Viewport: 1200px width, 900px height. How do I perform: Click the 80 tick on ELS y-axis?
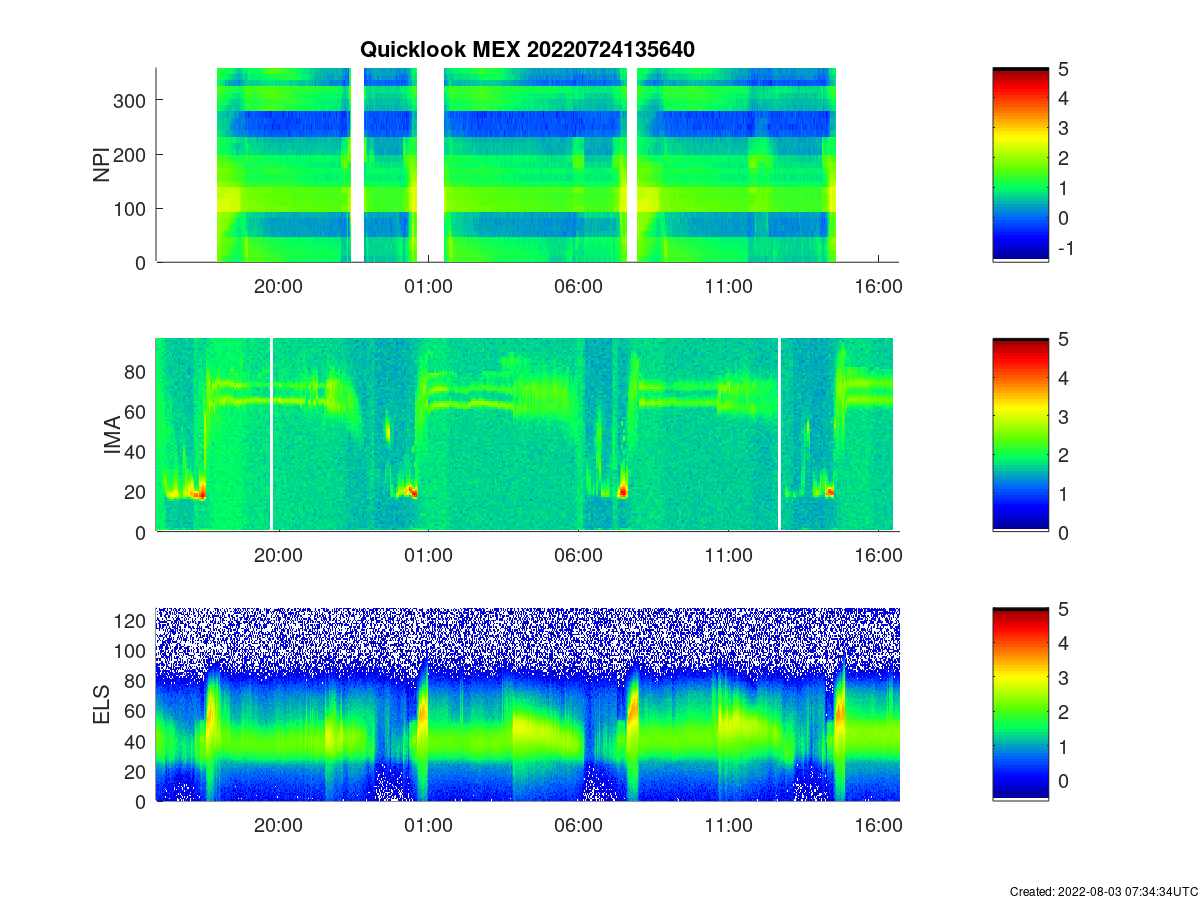click(x=137, y=681)
